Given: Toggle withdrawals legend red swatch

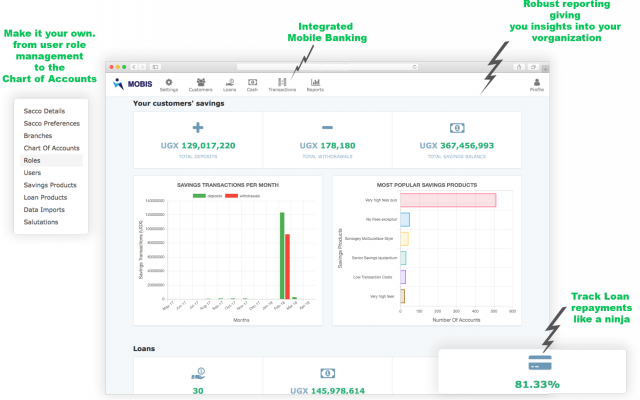Looking at the screenshot, I should tap(231, 196).
